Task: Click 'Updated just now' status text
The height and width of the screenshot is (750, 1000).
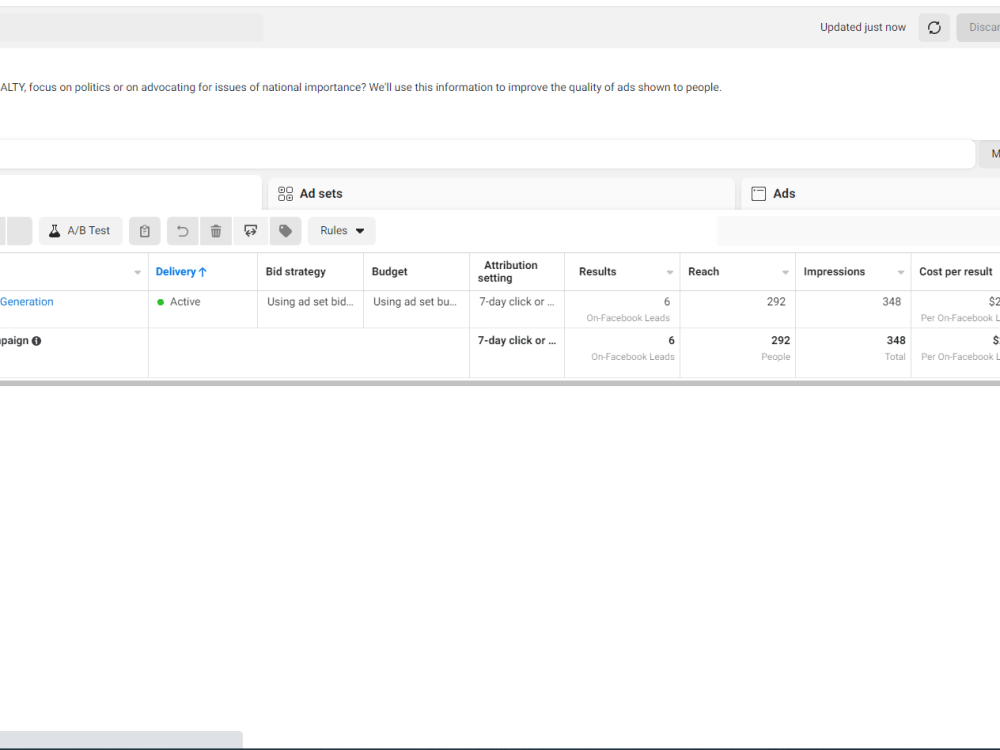Action: click(863, 27)
